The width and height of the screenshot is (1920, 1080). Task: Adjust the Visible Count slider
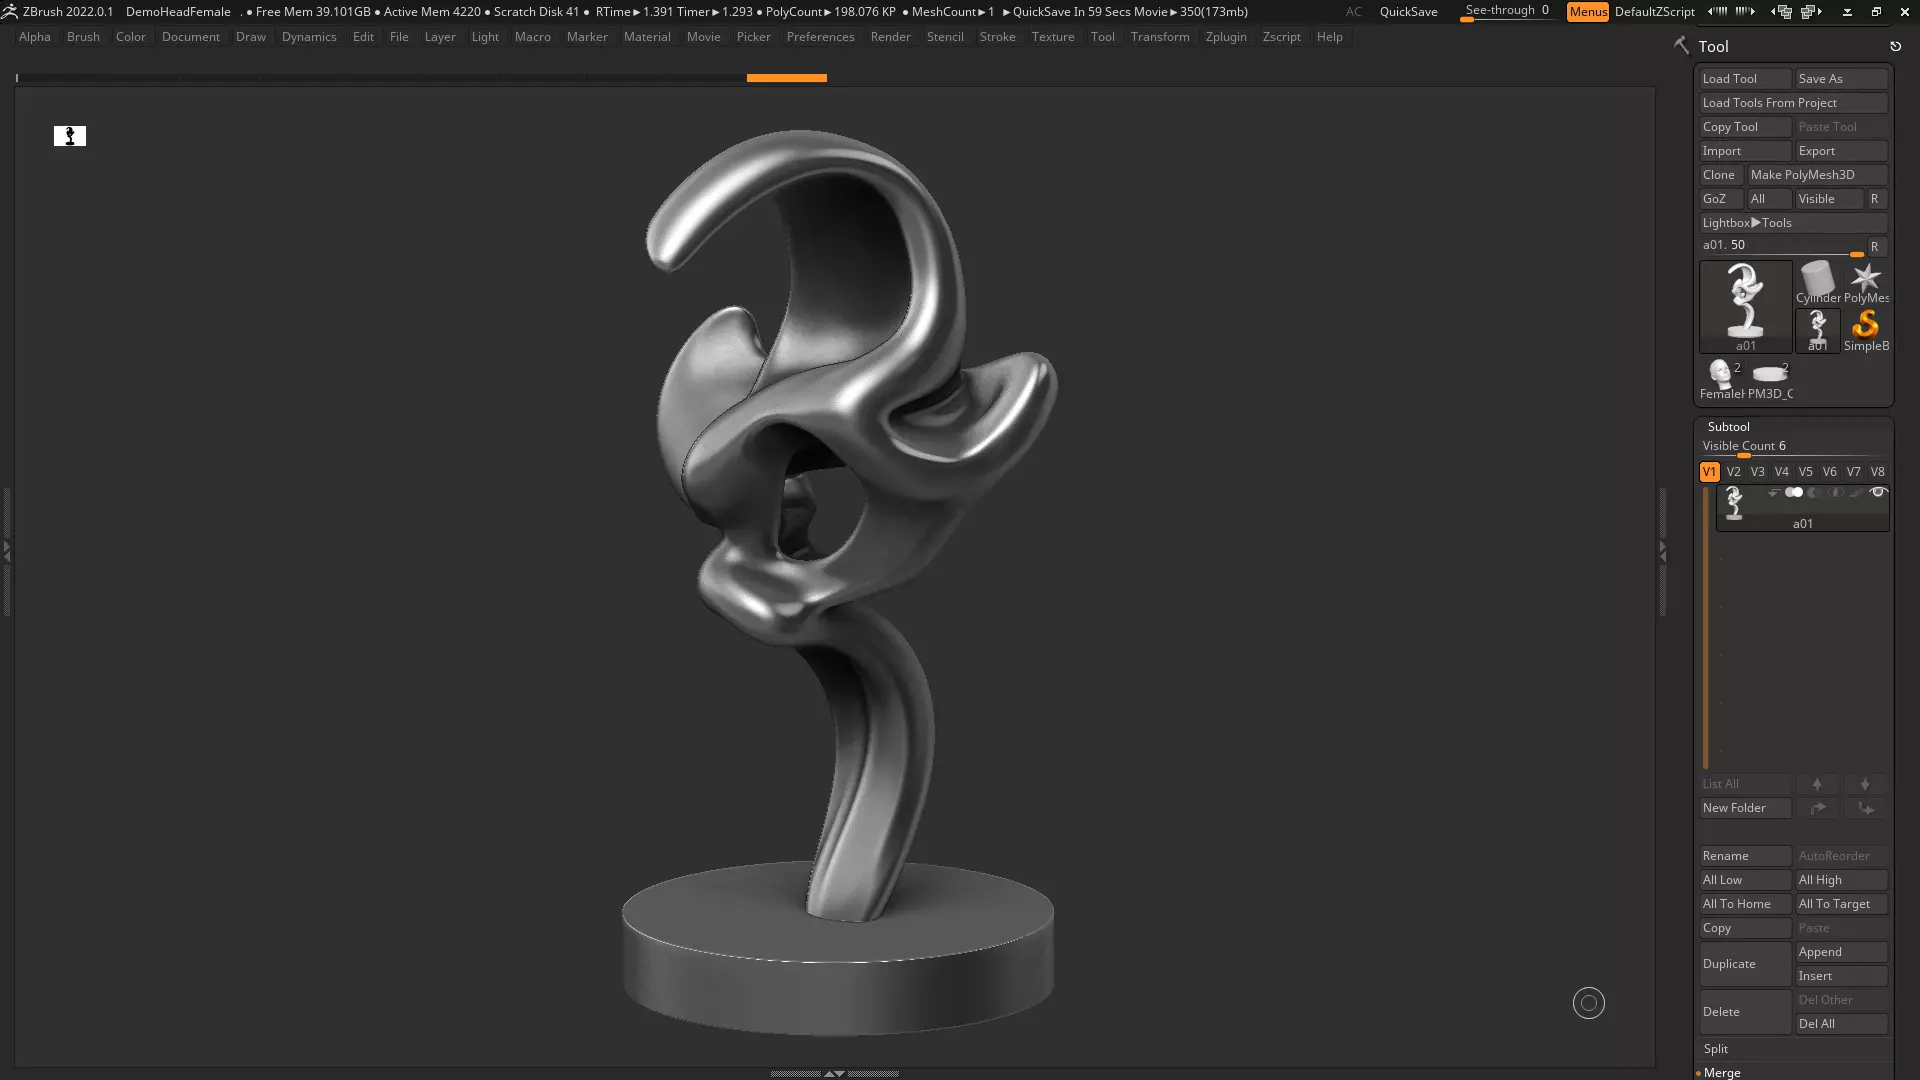1793,447
